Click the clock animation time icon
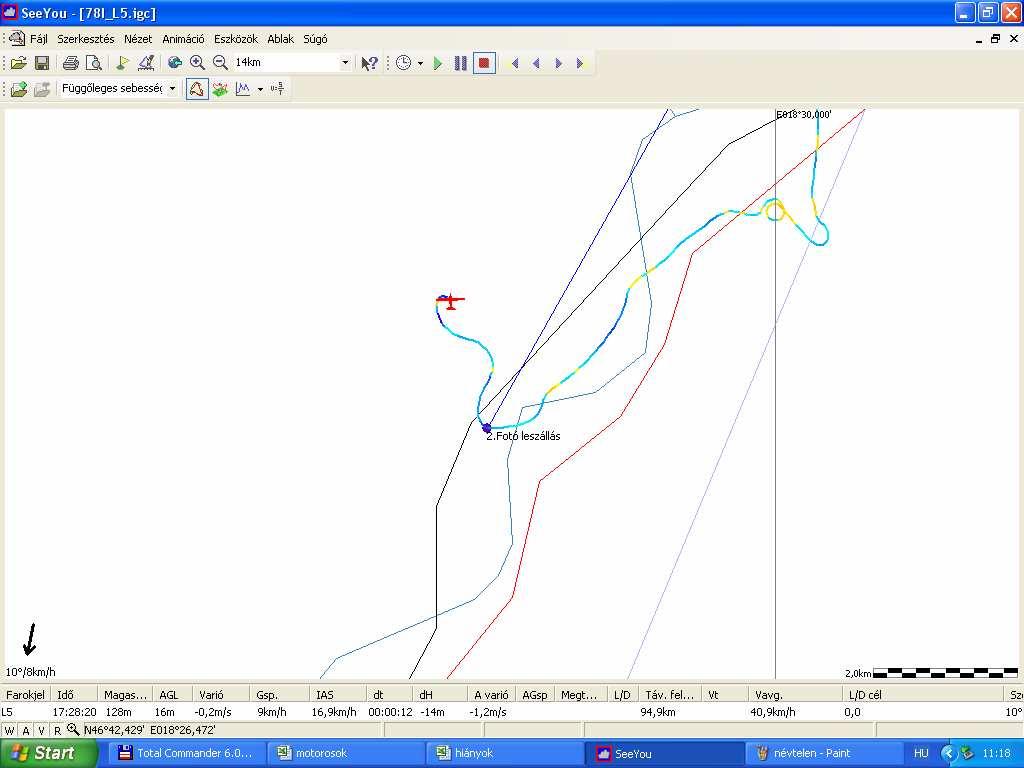 tap(404, 63)
